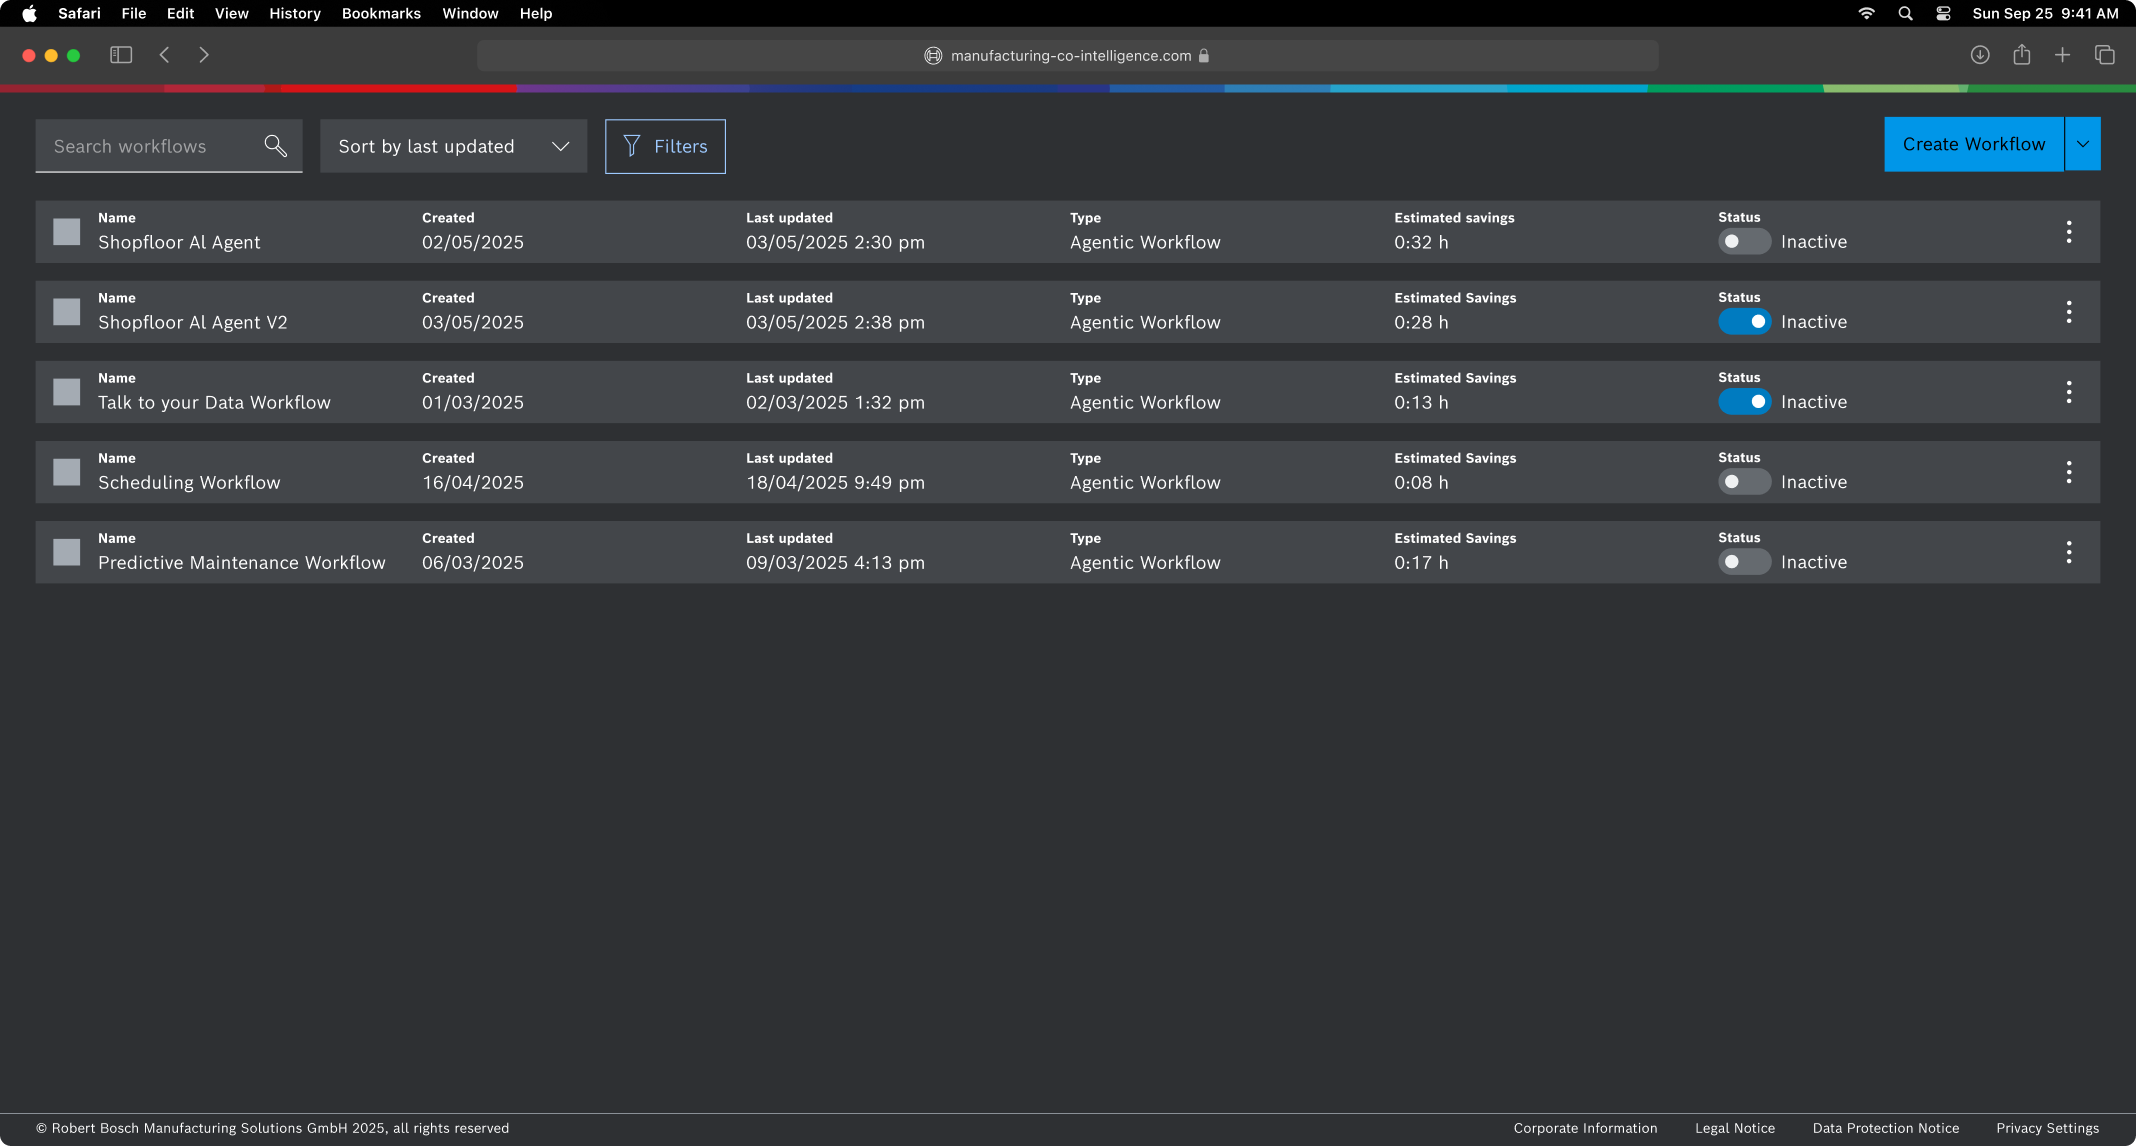Toggle status switch for Shopfloor AI Agent
2136x1146 pixels.
[x=1744, y=242]
